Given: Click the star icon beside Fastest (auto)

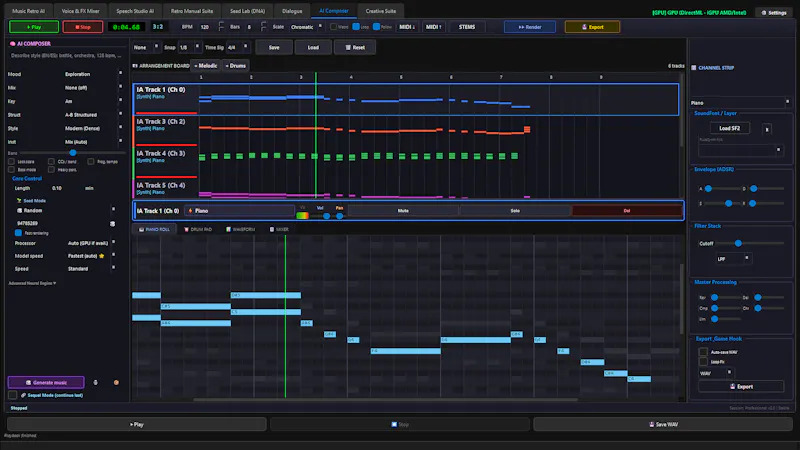Looking at the screenshot, I should click(x=102, y=256).
